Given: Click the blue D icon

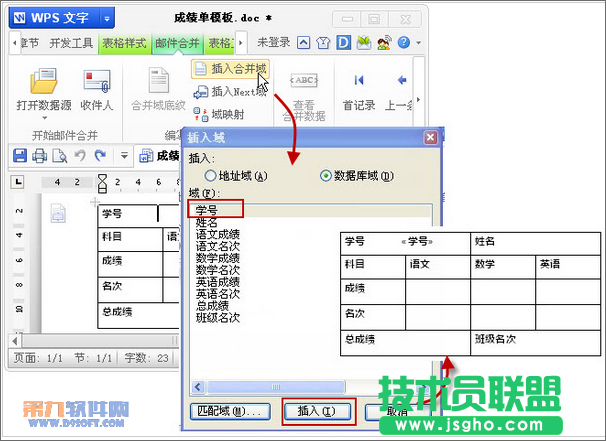Looking at the screenshot, I should 343,43.
